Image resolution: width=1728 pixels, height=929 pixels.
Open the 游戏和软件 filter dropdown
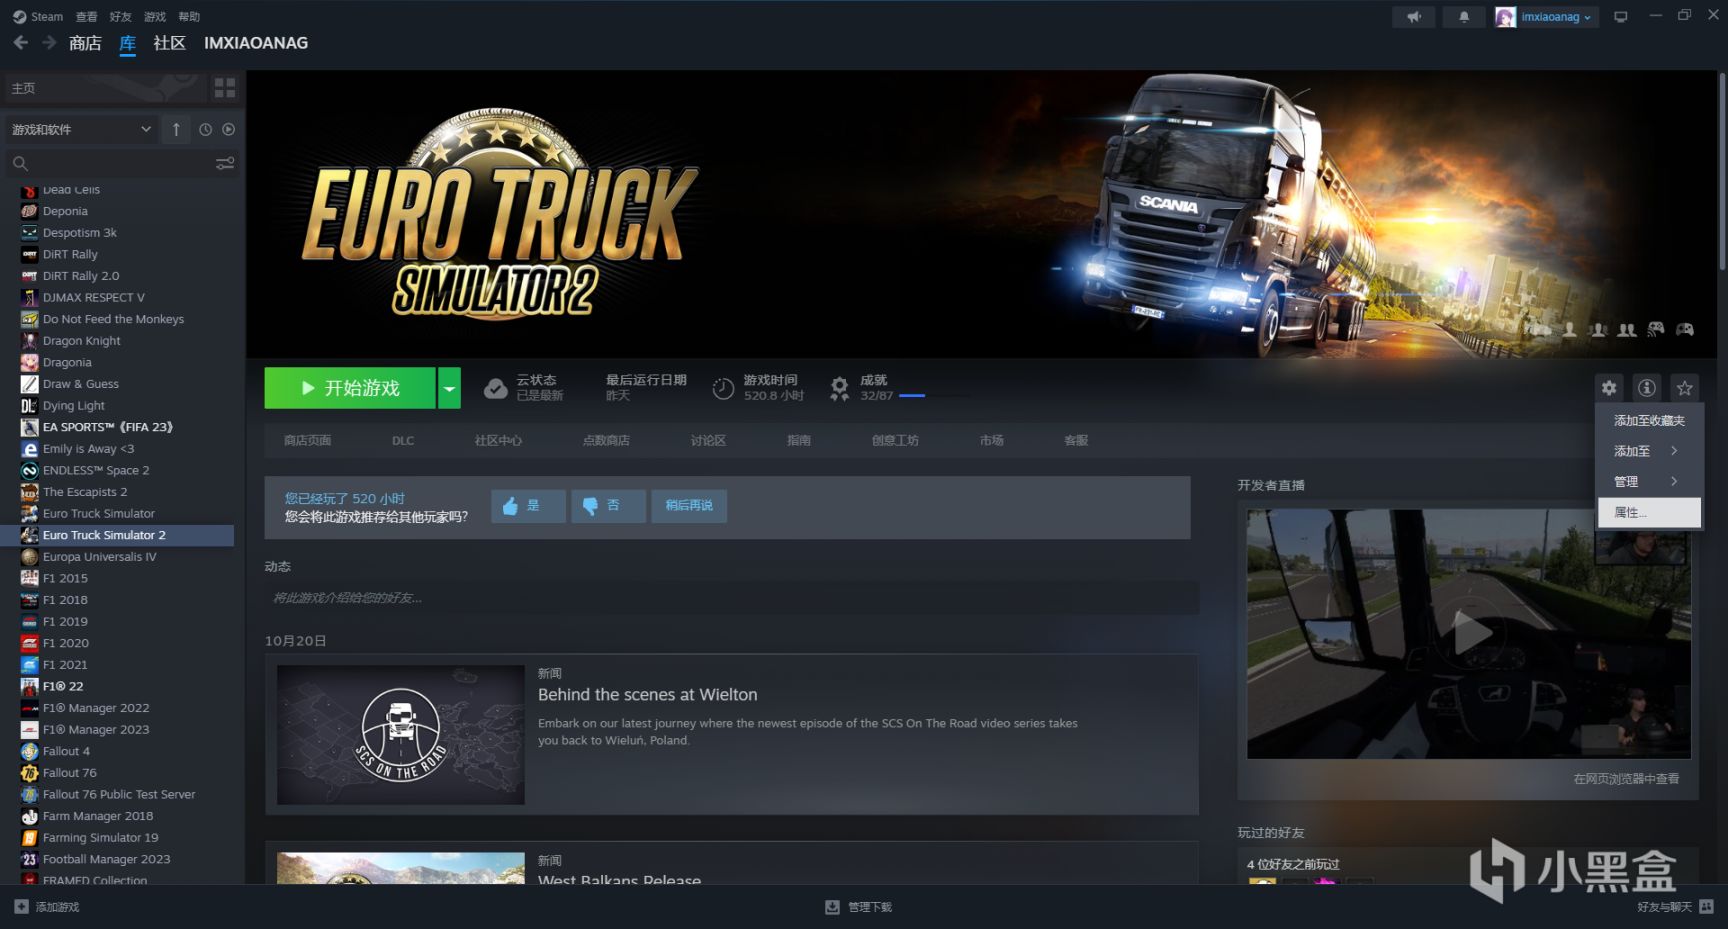point(82,129)
